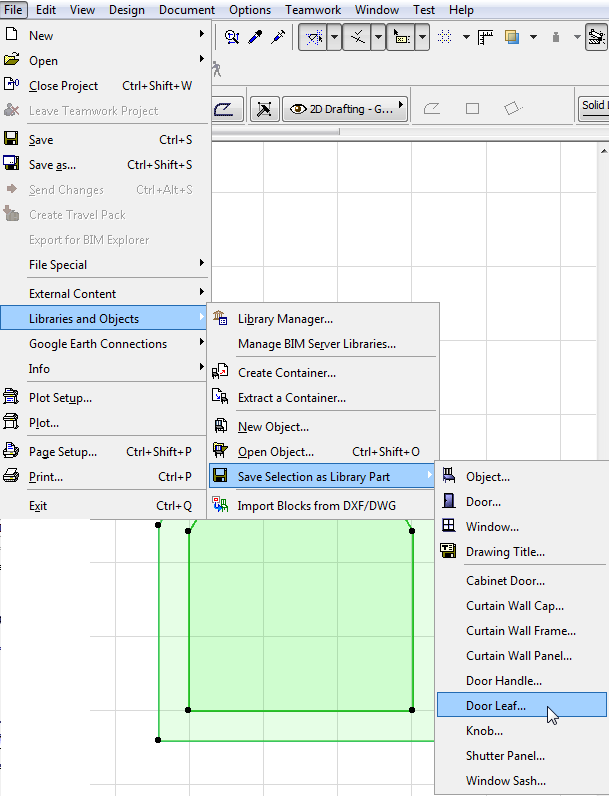609x796 pixels.
Task: Click the Door icon in submenu
Action: (449, 501)
